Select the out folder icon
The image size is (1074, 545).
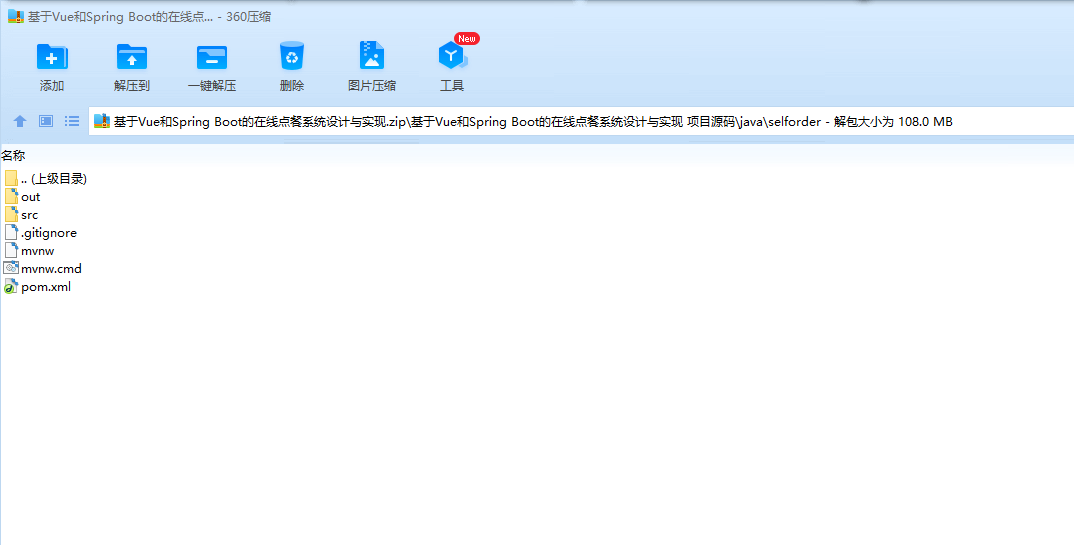11,197
